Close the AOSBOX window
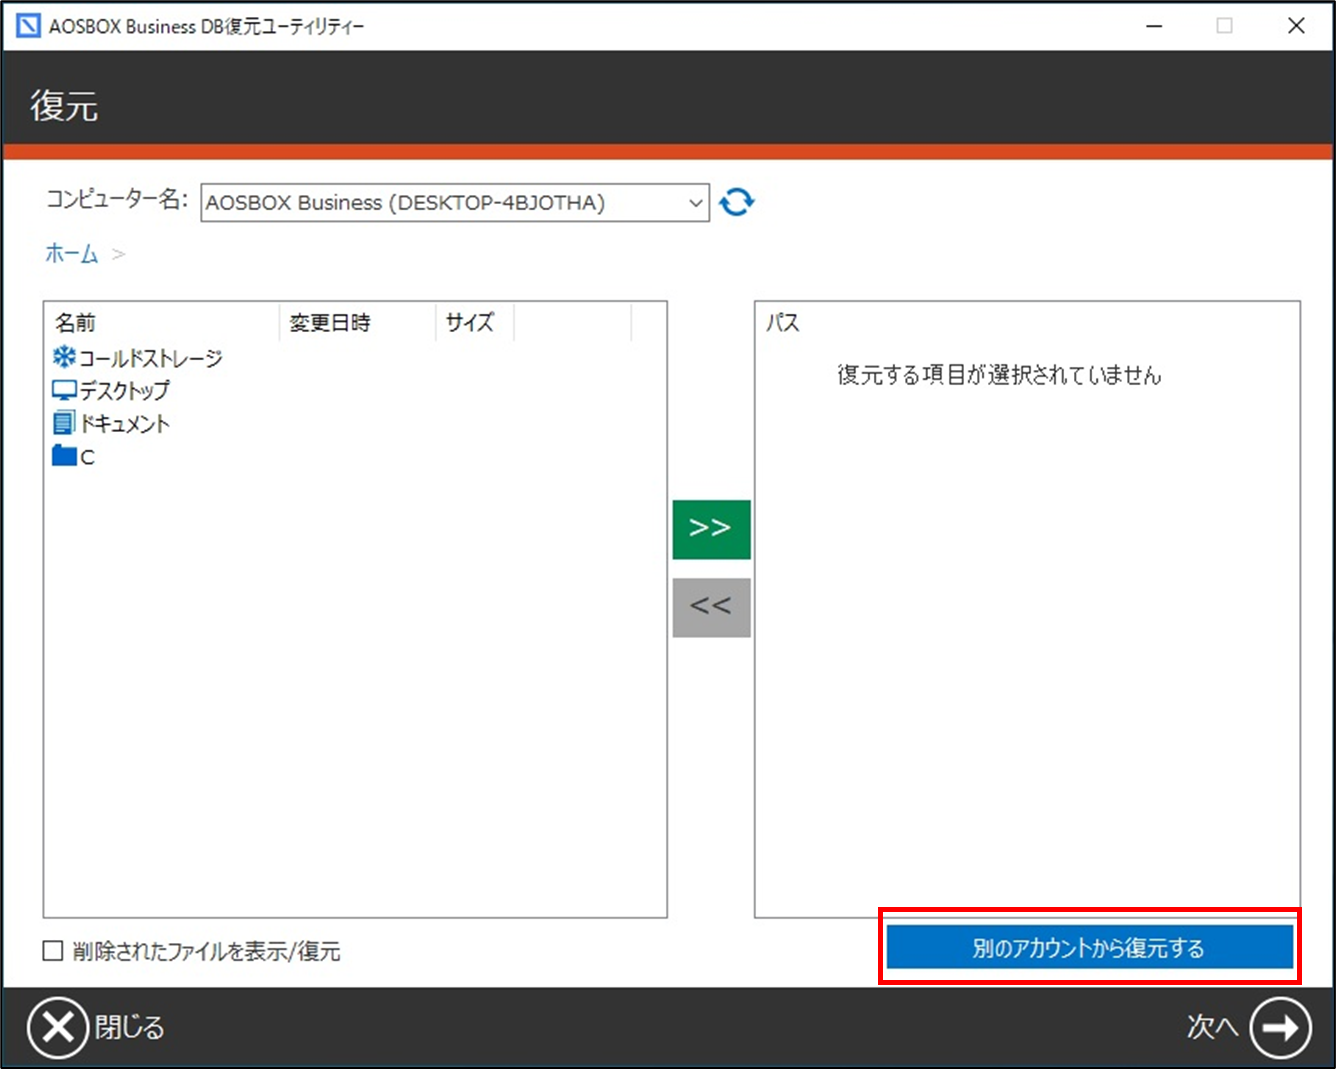This screenshot has width=1336, height=1069. coord(1296,26)
